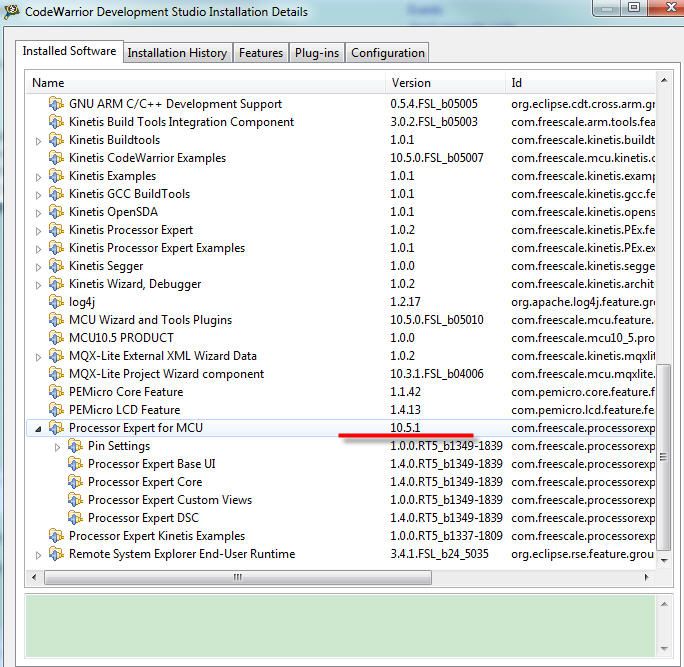Viewport: 684px width, 667px height.
Task: Select the MCU10.5 PRODUCT row name
Action: 121,338
